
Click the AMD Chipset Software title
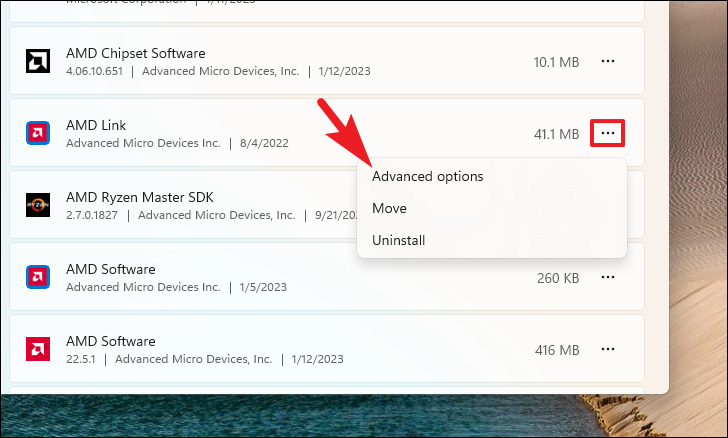point(136,53)
